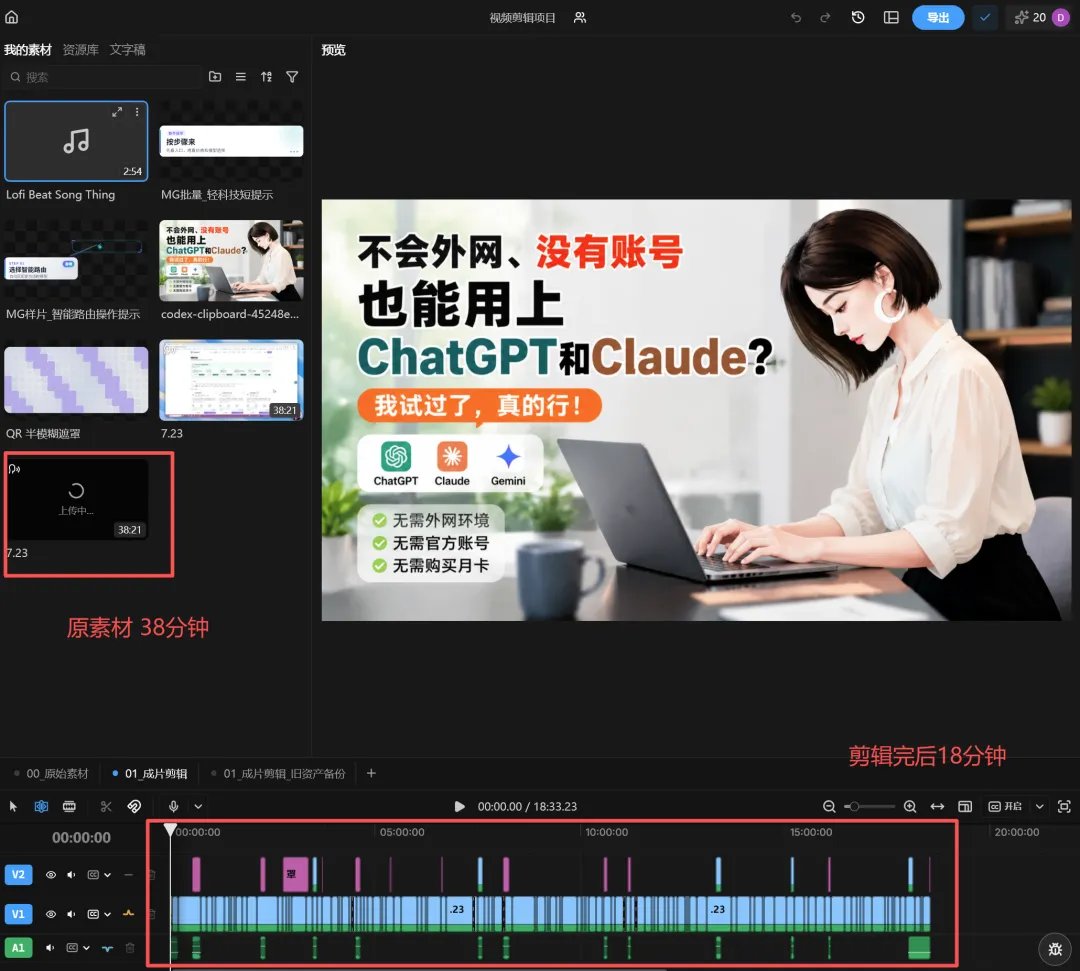Redo the last undone edit
1080x971 pixels.
coord(825,18)
